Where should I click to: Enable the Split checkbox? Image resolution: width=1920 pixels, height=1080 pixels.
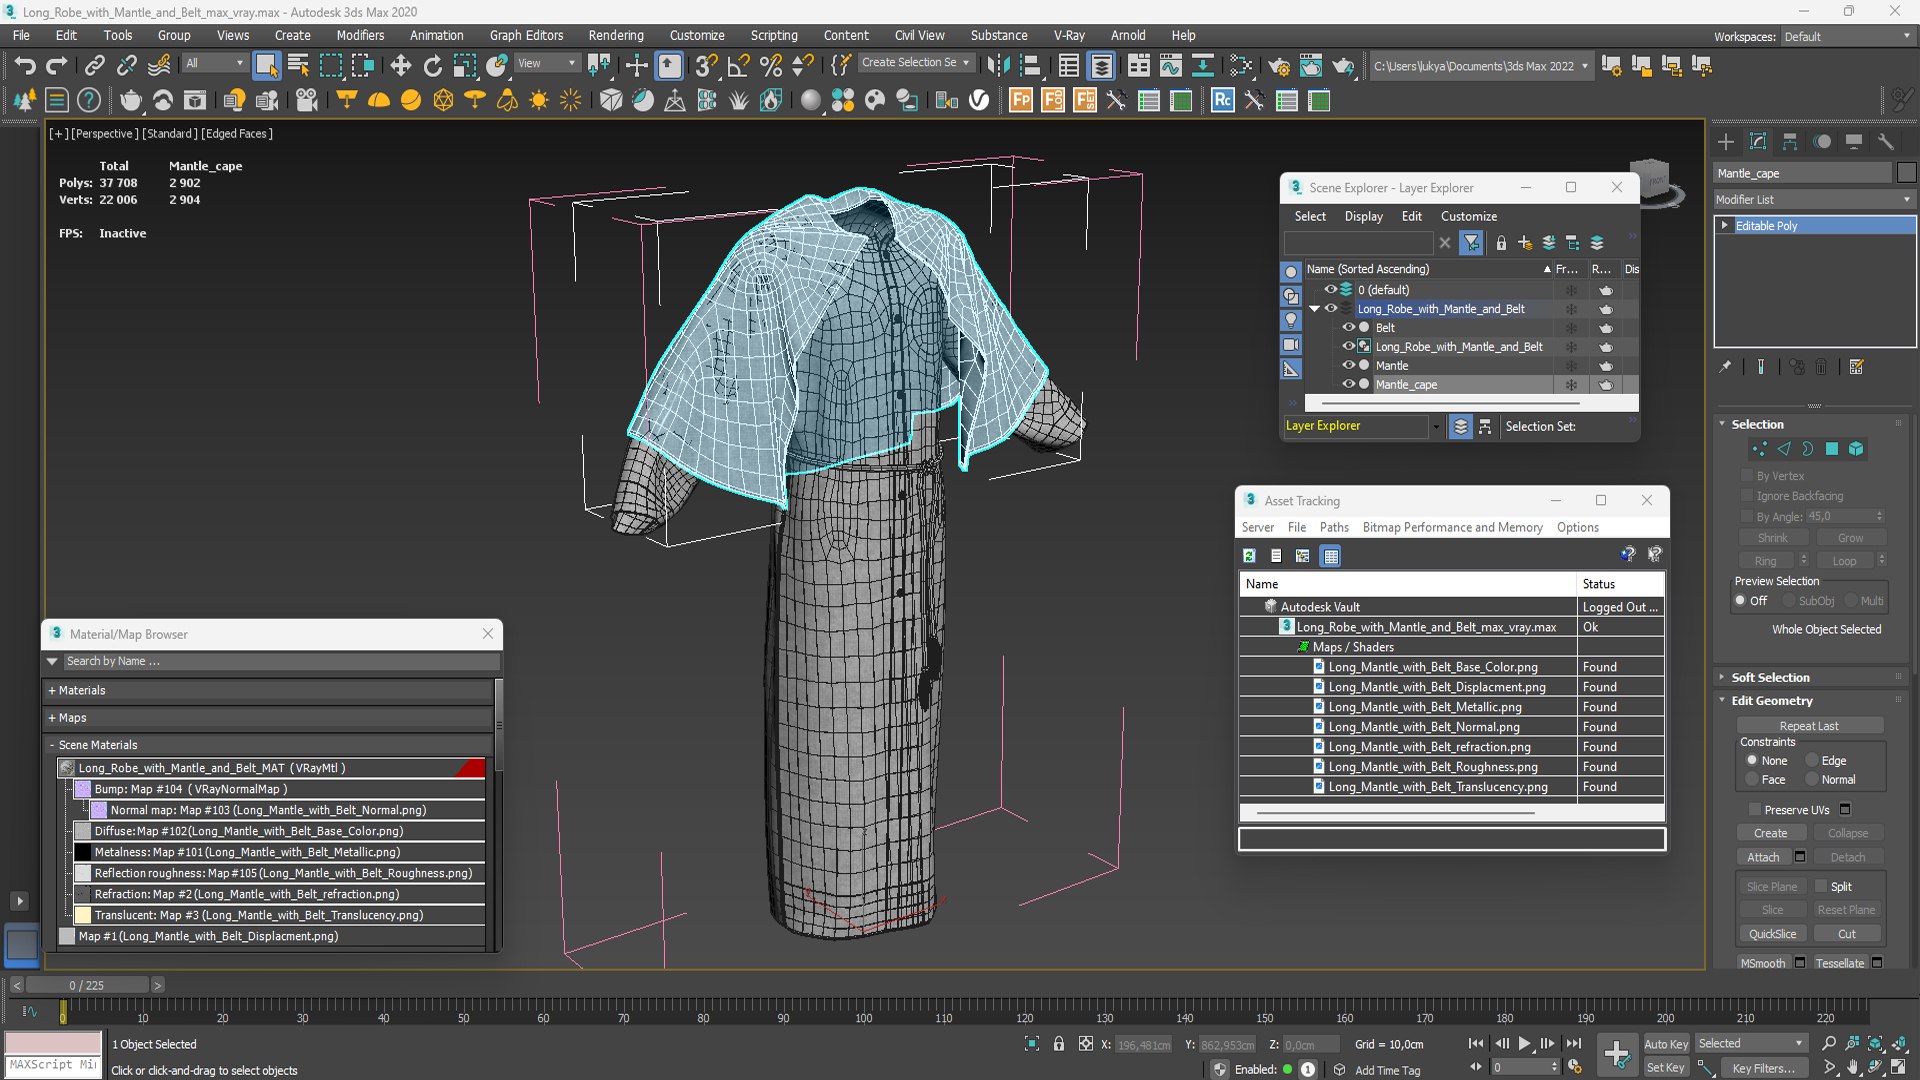coord(1821,886)
